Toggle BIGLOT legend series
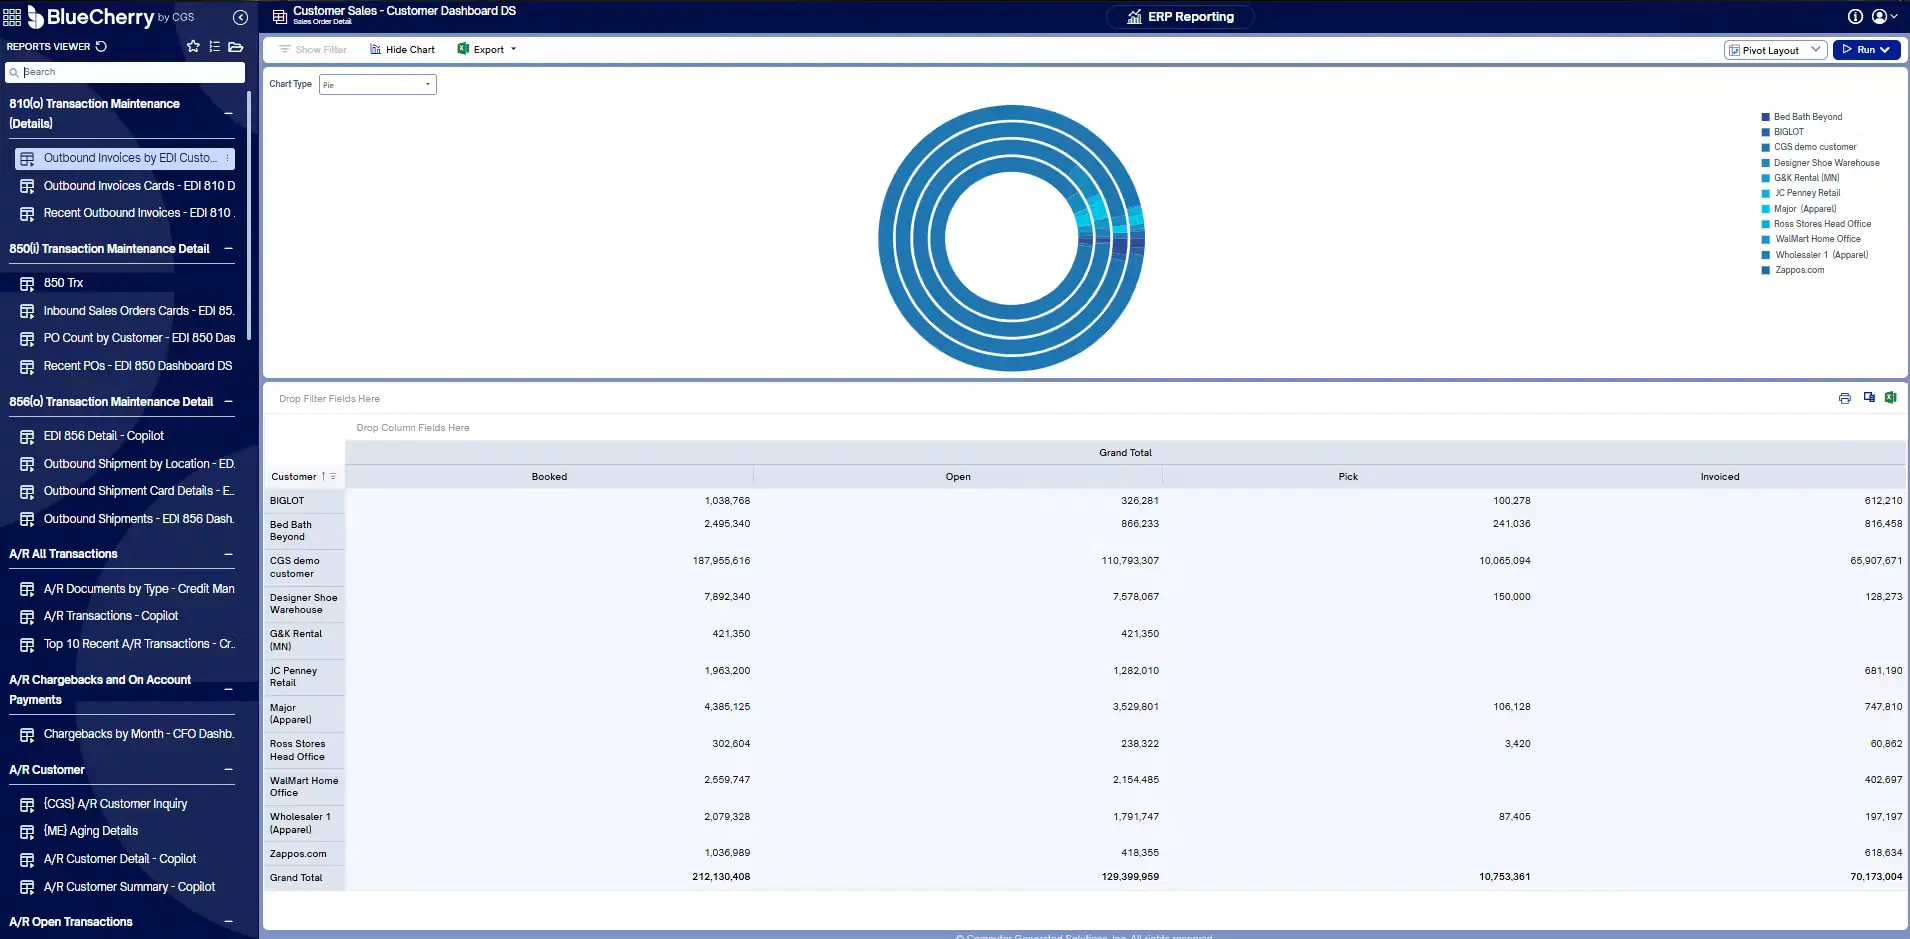The image size is (1910, 939). coord(1782,132)
